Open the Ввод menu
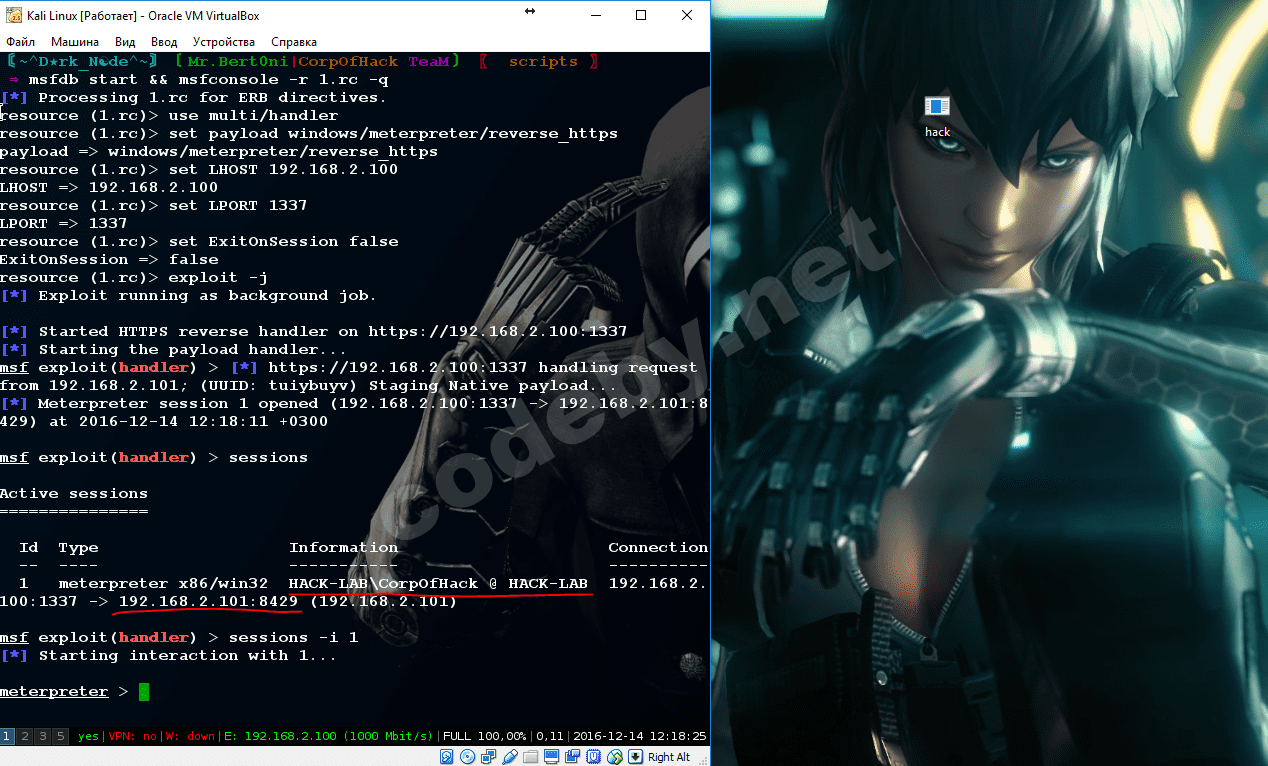 (x=164, y=42)
